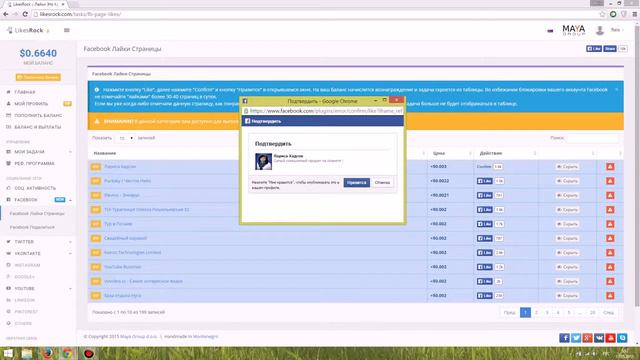Click the Facebook social icon in footer
Screen dimensions: 640x360
click(x=564, y=338)
